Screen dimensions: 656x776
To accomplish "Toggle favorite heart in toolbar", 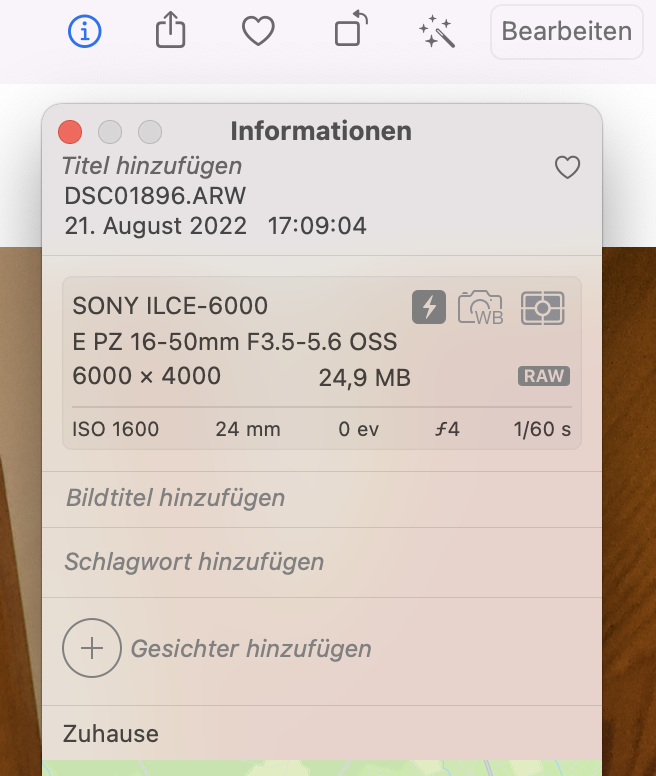I will (x=258, y=32).
